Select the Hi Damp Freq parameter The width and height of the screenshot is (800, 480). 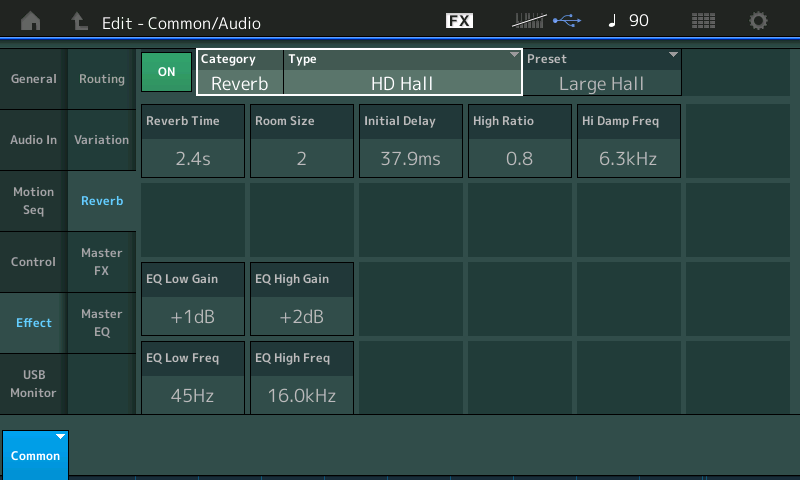pyautogui.click(x=629, y=141)
